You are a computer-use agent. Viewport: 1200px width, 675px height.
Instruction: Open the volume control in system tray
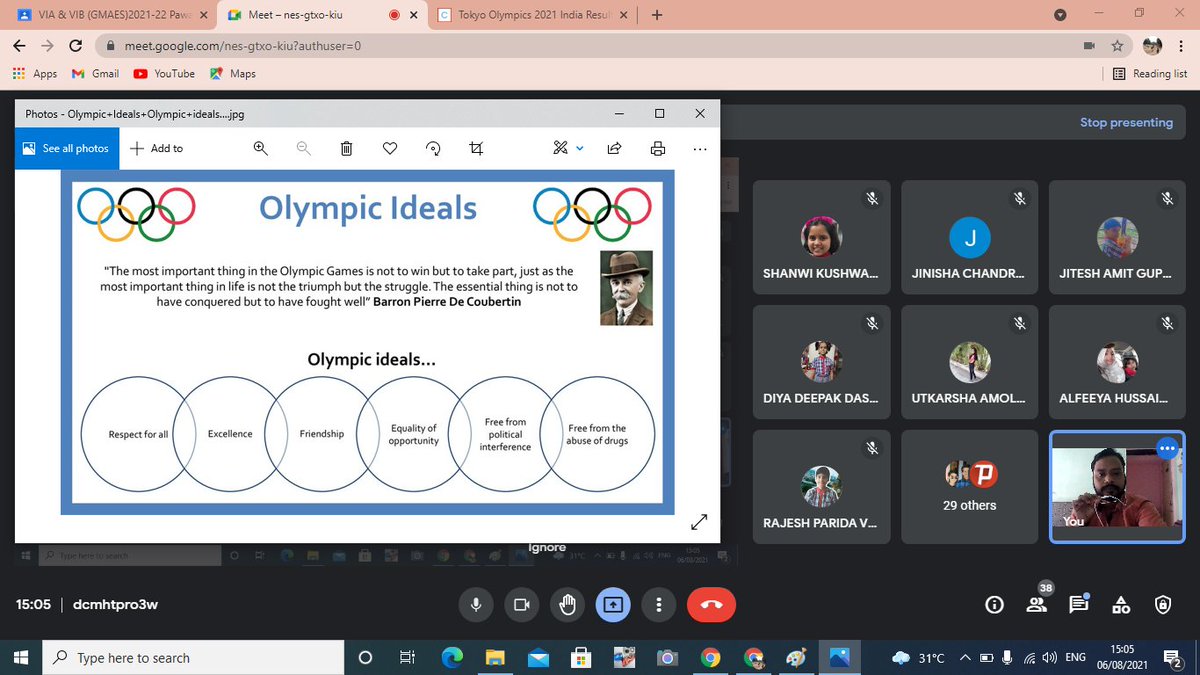pyautogui.click(x=1049, y=657)
